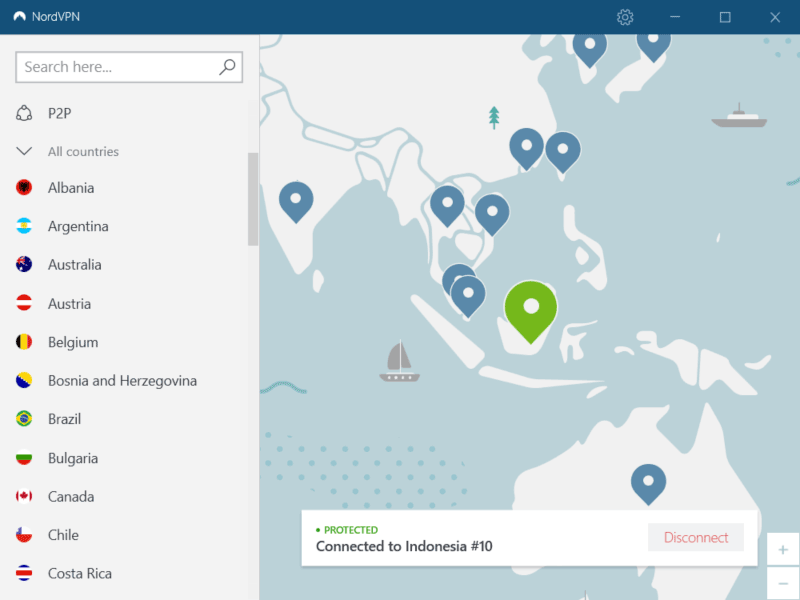Click the Connected to Indonesia #10 text
The image size is (800, 600).
point(404,546)
